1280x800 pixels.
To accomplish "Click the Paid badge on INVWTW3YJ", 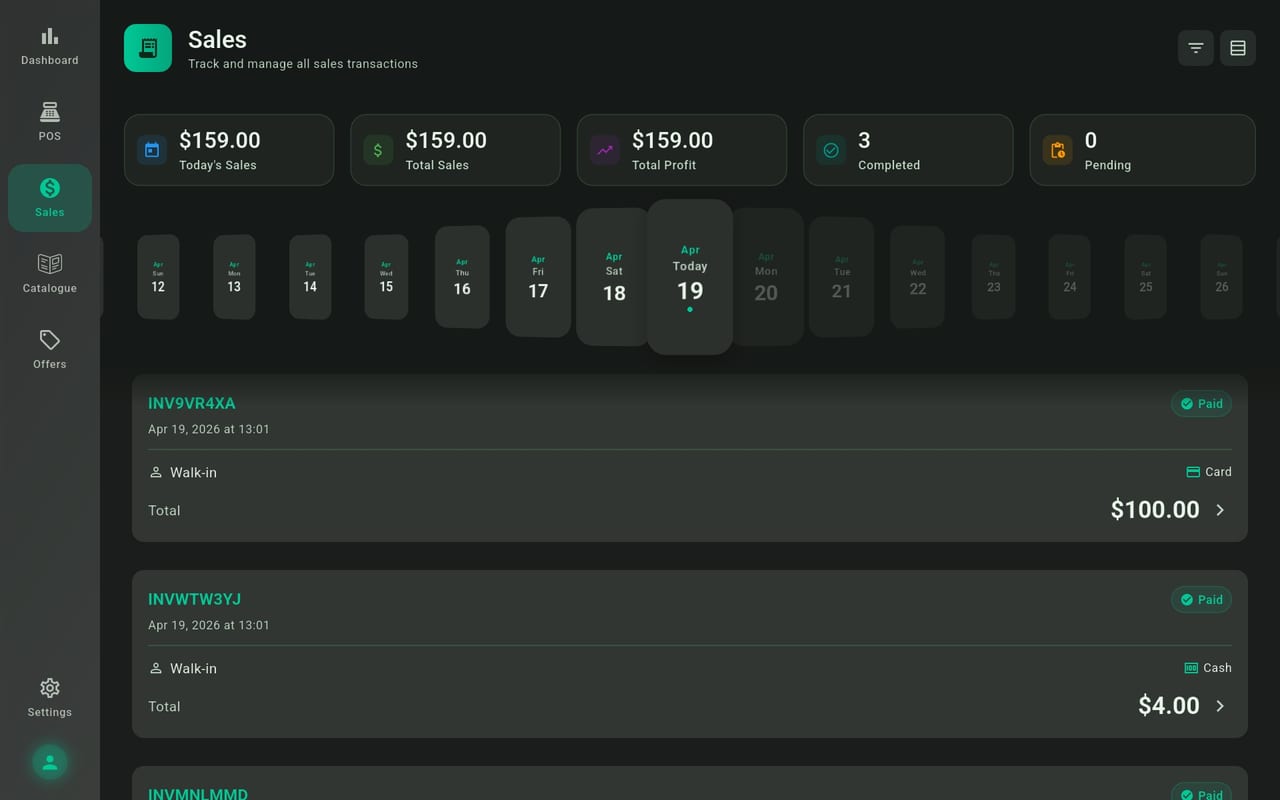I will (1201, 600).
